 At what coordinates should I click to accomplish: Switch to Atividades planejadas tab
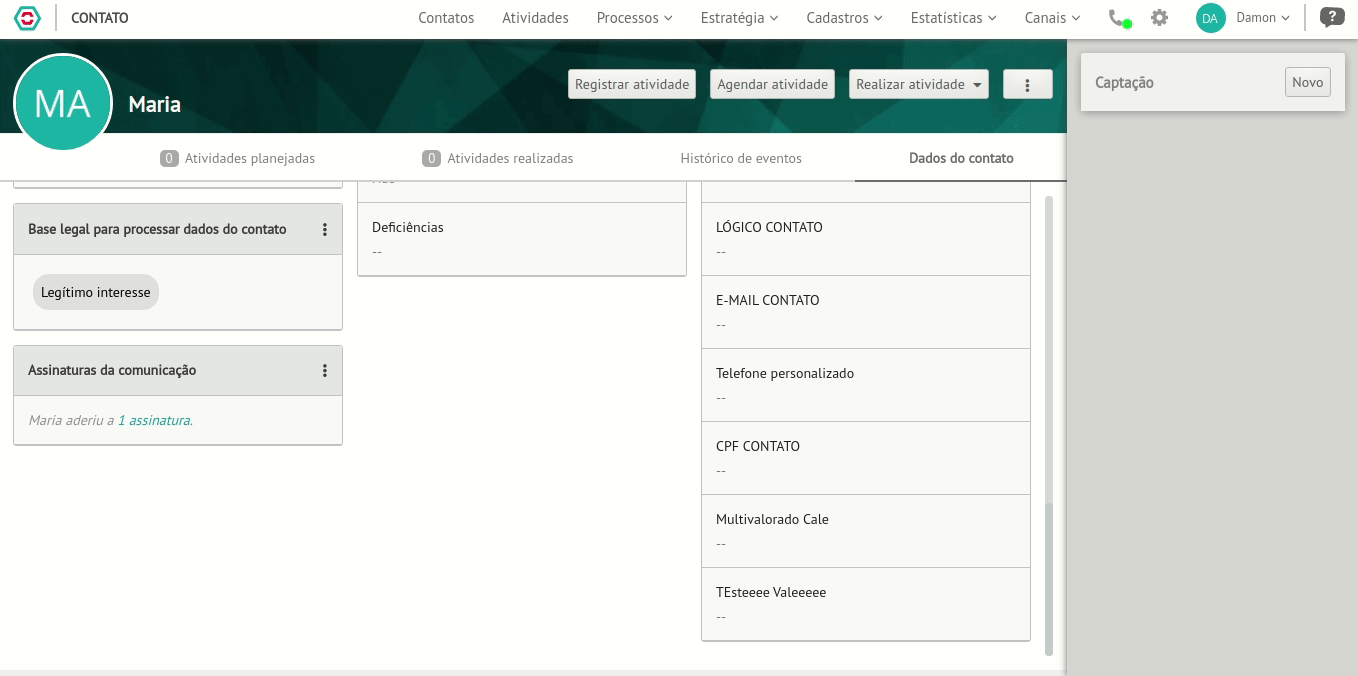tap(238, 158)
